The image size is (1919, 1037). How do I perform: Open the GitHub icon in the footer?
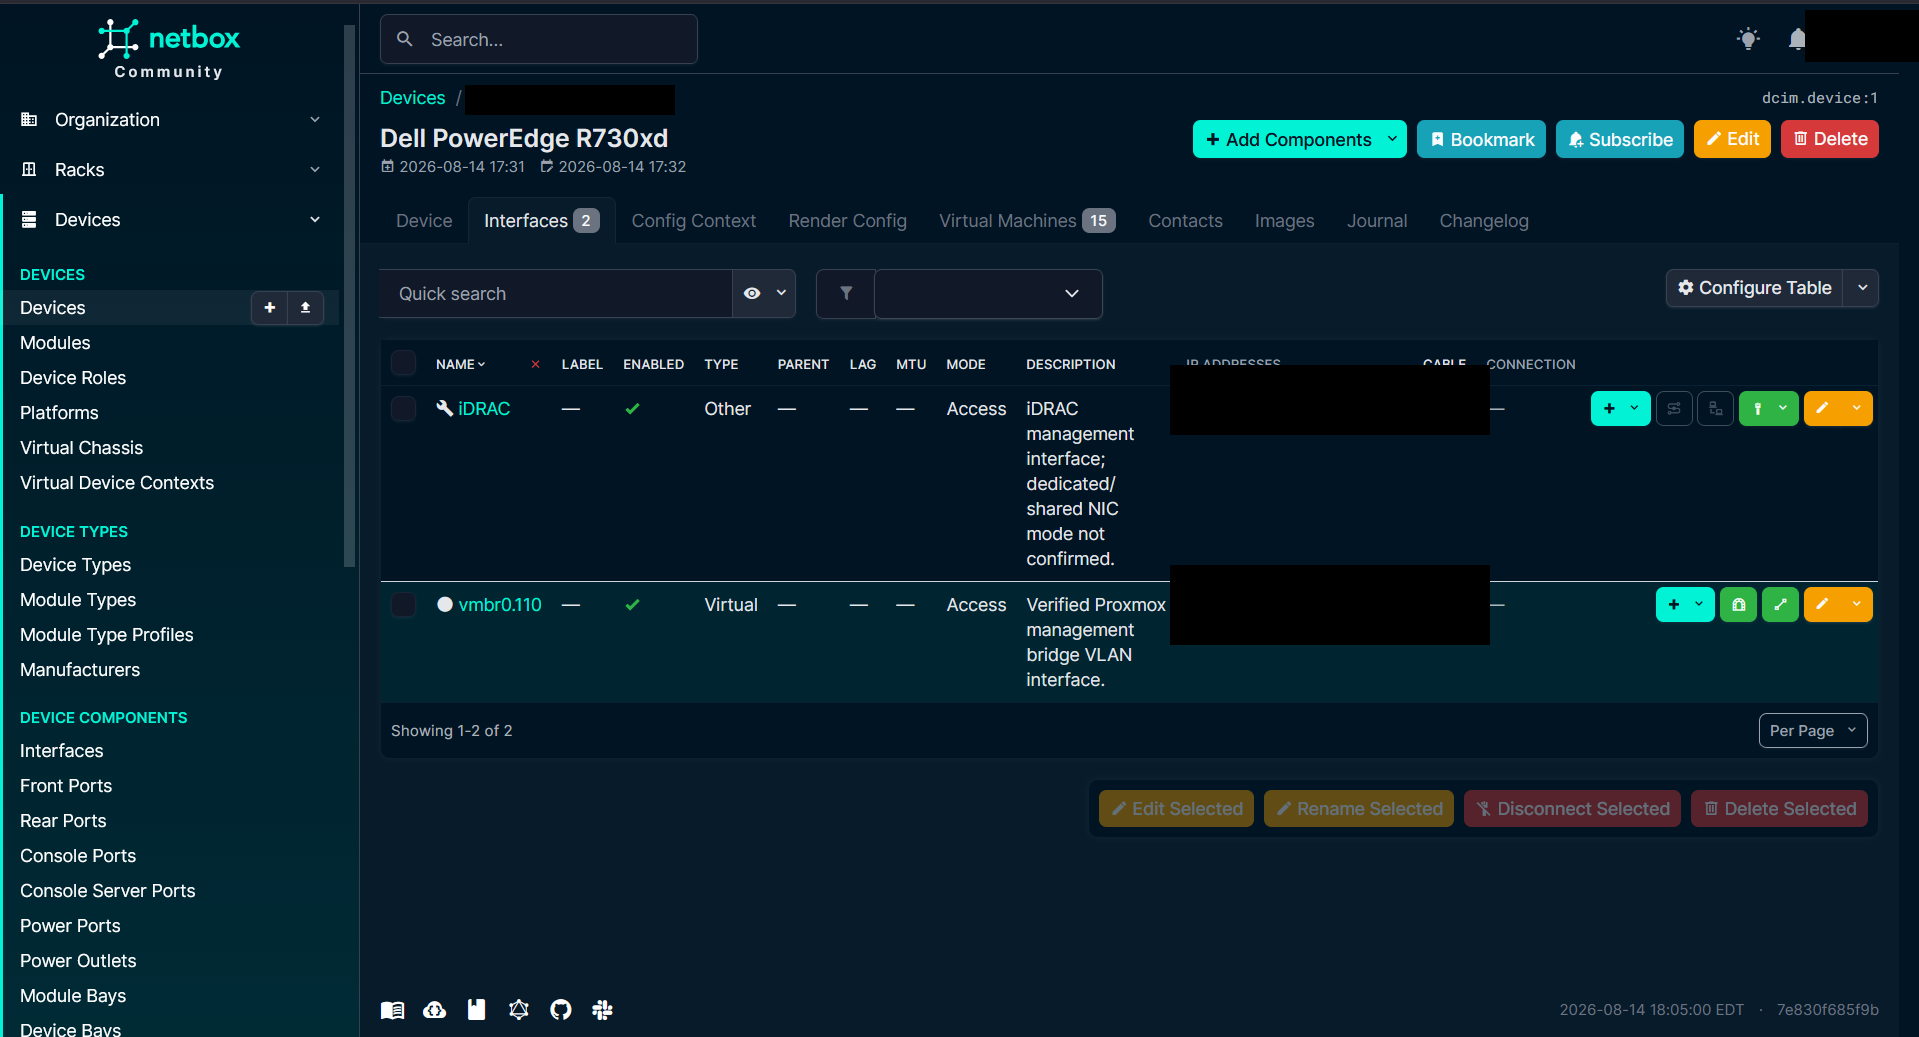[x=561, y=1010]
